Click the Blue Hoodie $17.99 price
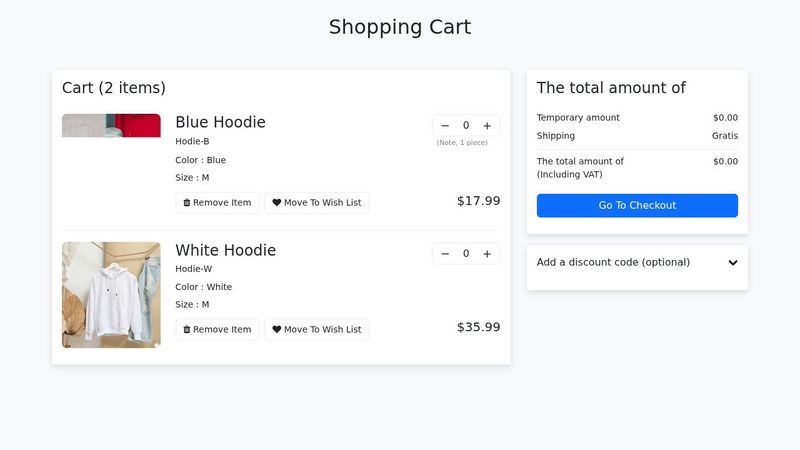Screen dimensions: 800x450 point(478,201)
